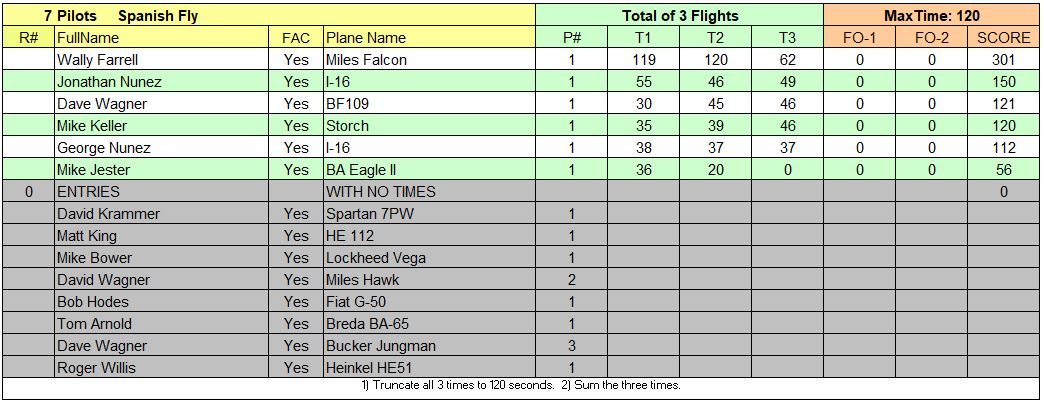Select Wally Farrell's score of 301

pos(1003,59)
